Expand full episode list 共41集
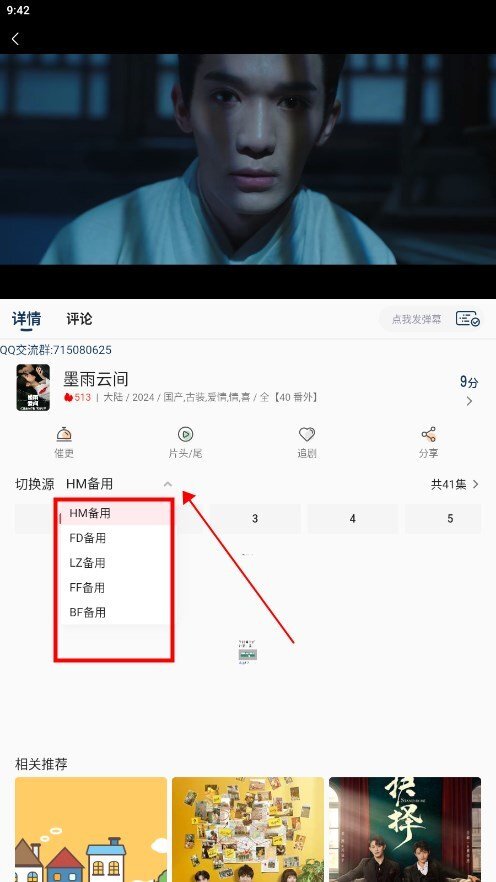 pos(454,484)
